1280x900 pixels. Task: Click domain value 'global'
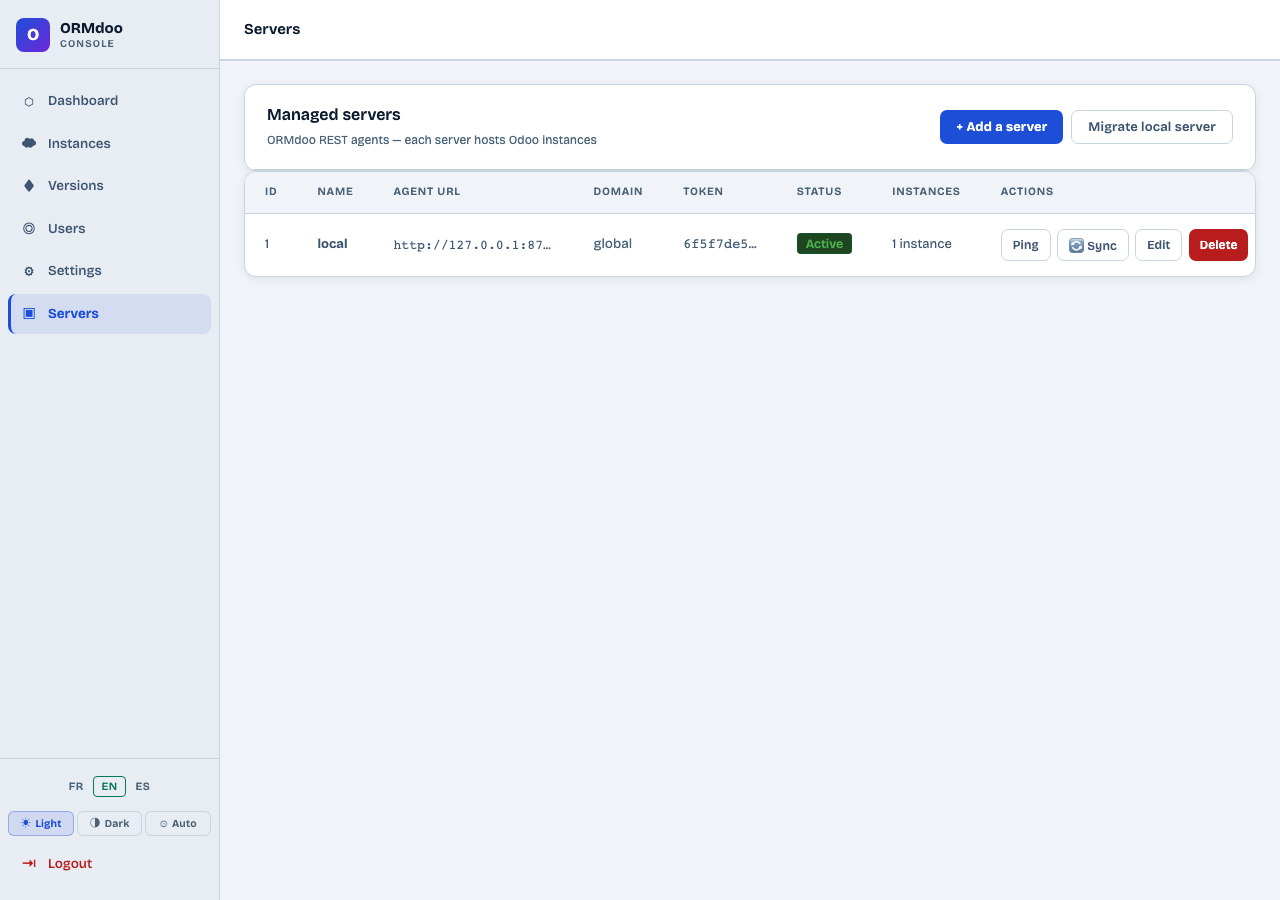612,244
